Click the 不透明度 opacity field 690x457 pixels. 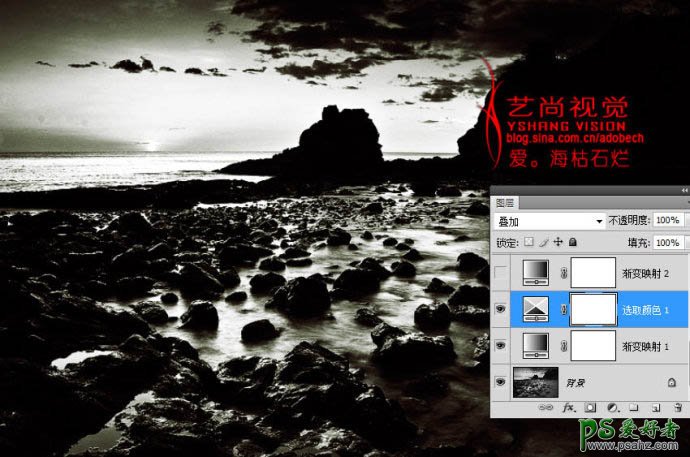pyautogui.click(x=669, y=220)
